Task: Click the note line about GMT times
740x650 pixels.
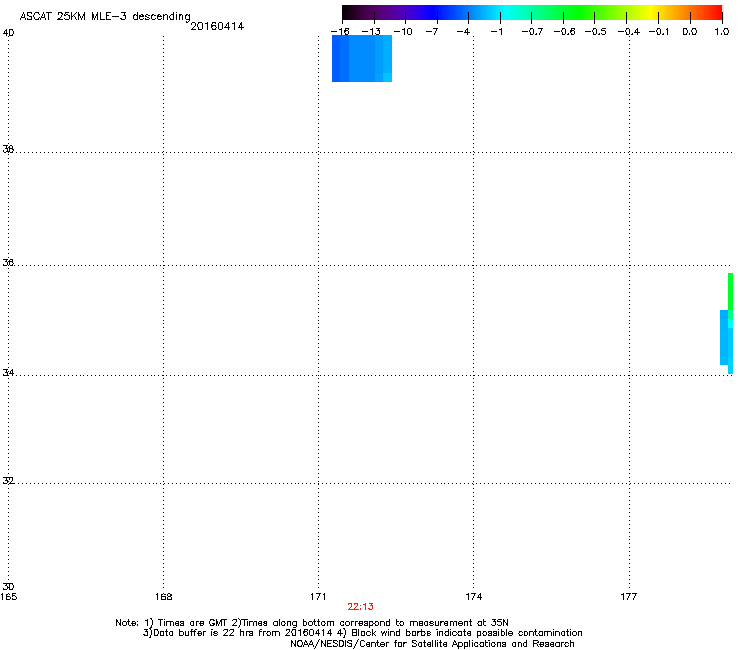Action: coord(312,623)
